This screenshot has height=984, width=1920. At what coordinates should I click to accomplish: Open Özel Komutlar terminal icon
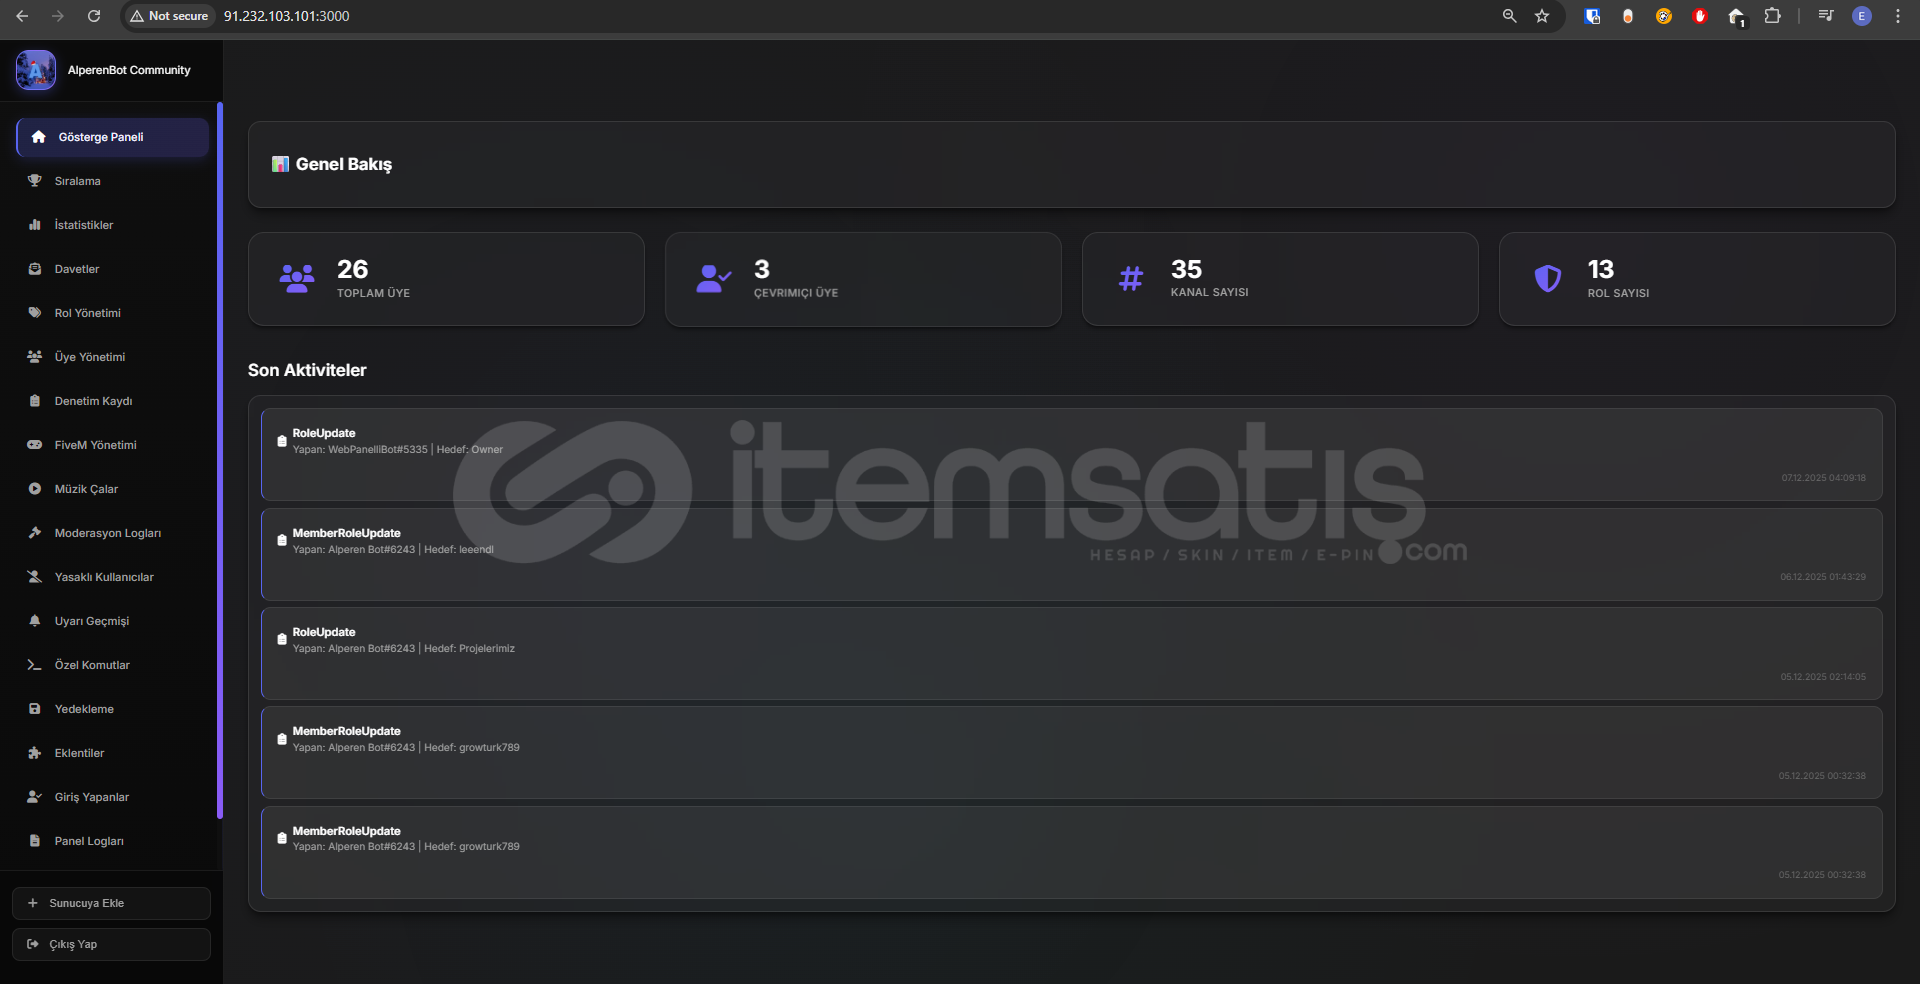[35, 665]
